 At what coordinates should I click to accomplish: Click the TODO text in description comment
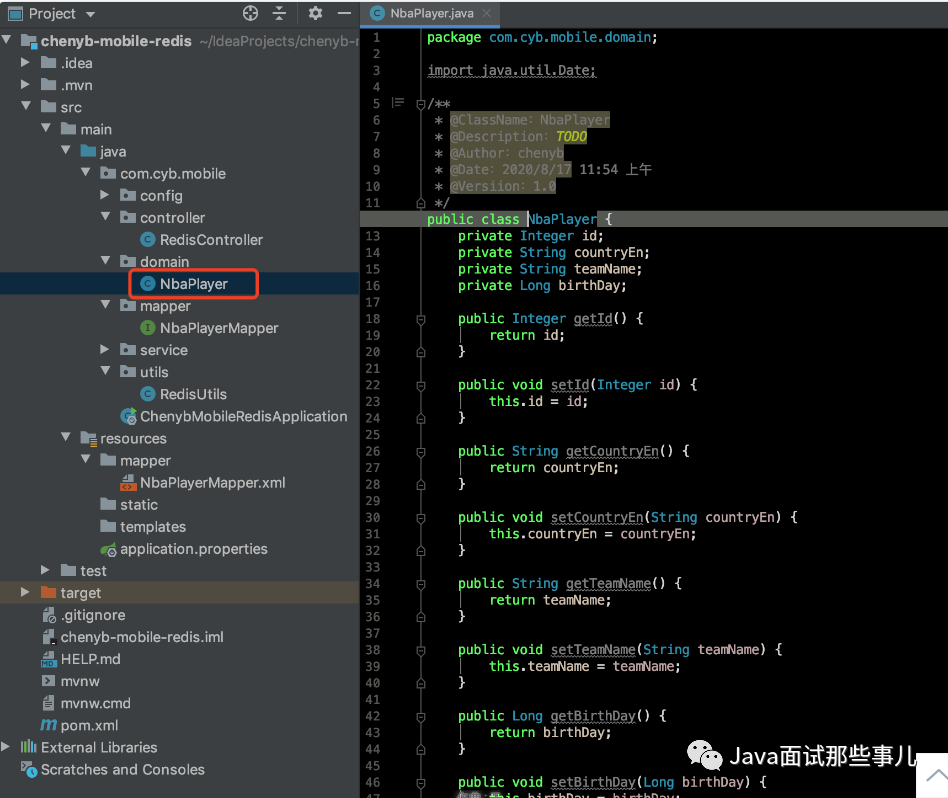click(571, 136)
